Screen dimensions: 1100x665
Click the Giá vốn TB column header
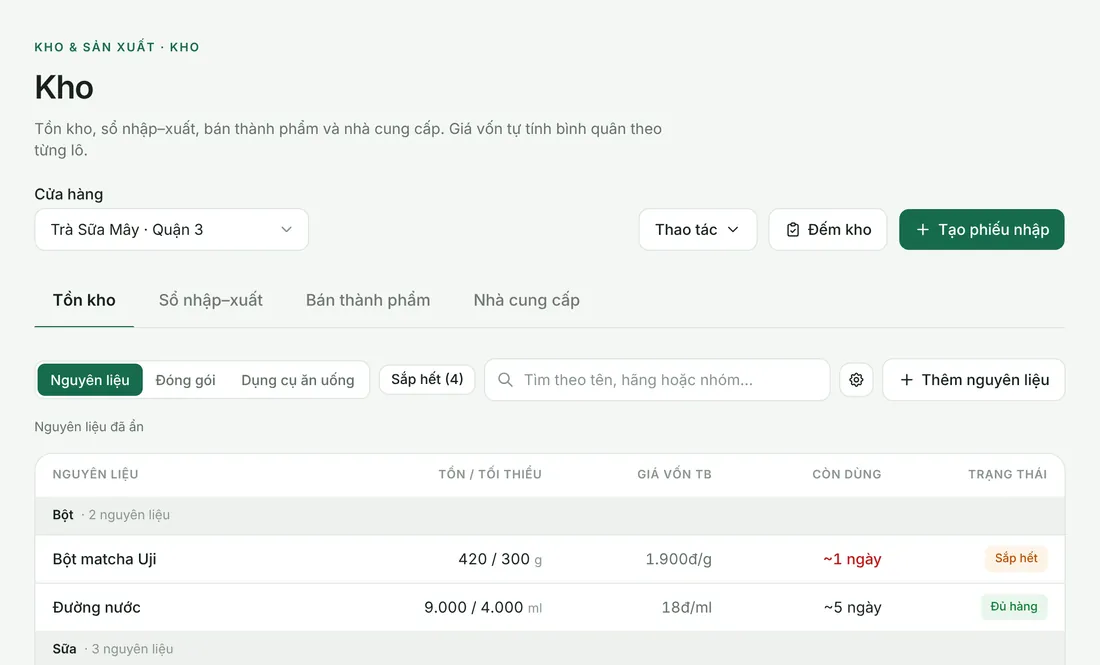pos(674,474)
